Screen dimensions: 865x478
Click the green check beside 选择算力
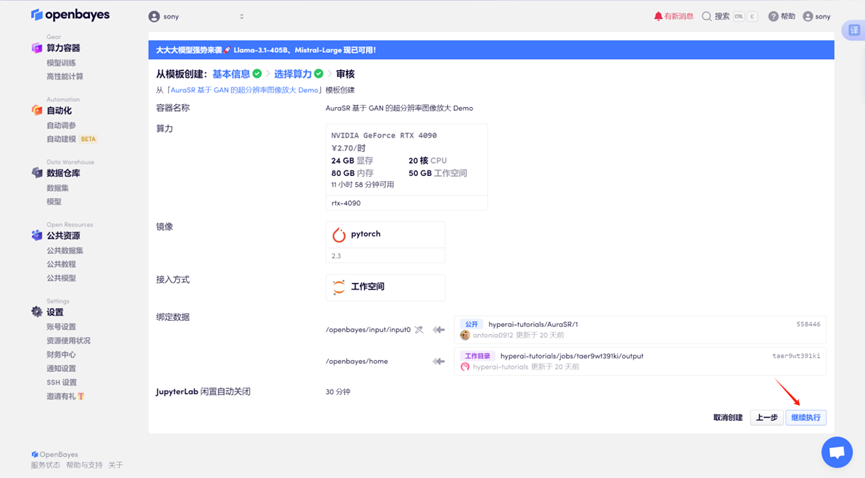pos(318,73)
